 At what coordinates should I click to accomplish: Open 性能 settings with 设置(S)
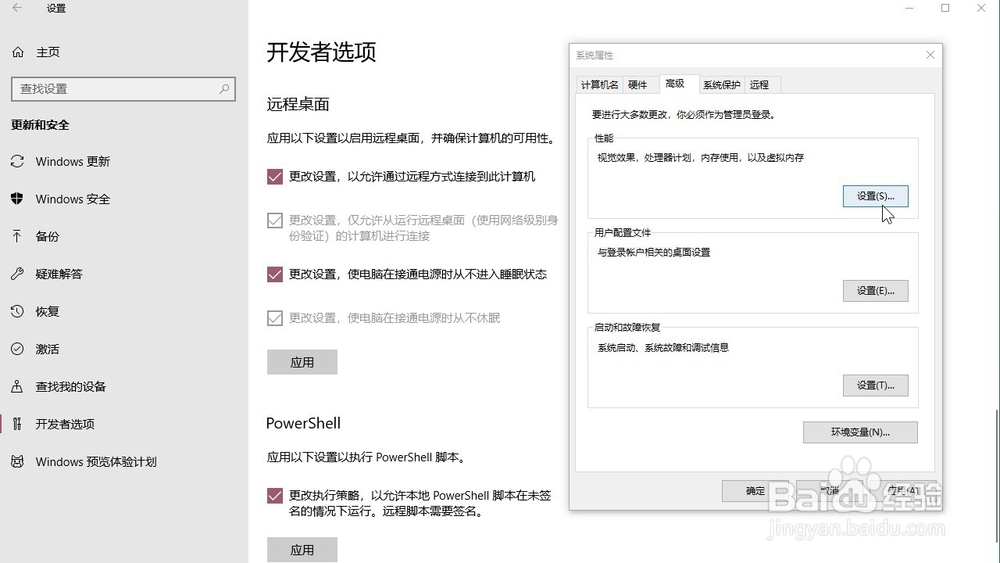click(876, 196)
